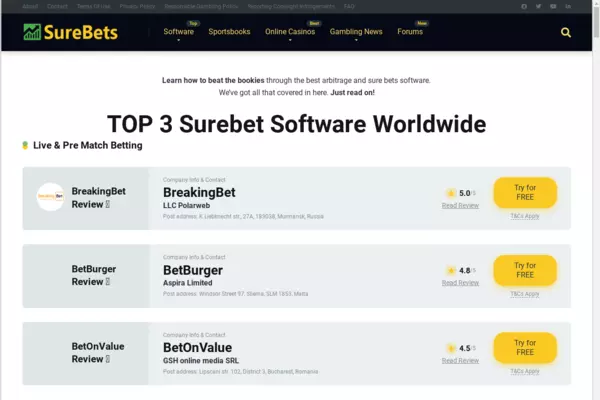Open the YouTube social icon
This screenshot has width=600, height=400.
[553, 6]
